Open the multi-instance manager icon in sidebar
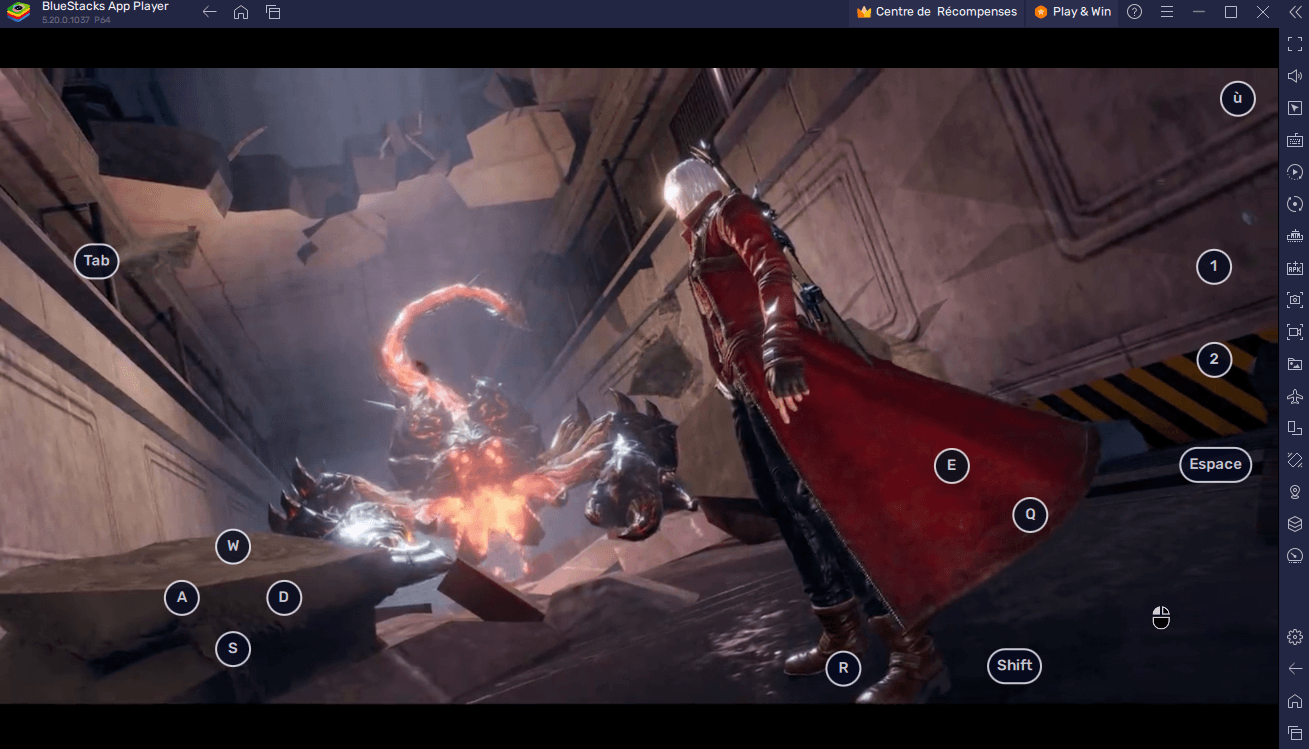Image resolution: width=1309 pixels, height=749 pixels. tap(1295, 236)
